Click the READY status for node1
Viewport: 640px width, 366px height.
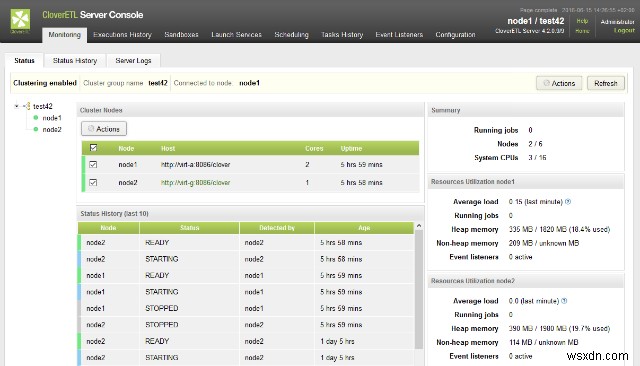tap(157, 275)
